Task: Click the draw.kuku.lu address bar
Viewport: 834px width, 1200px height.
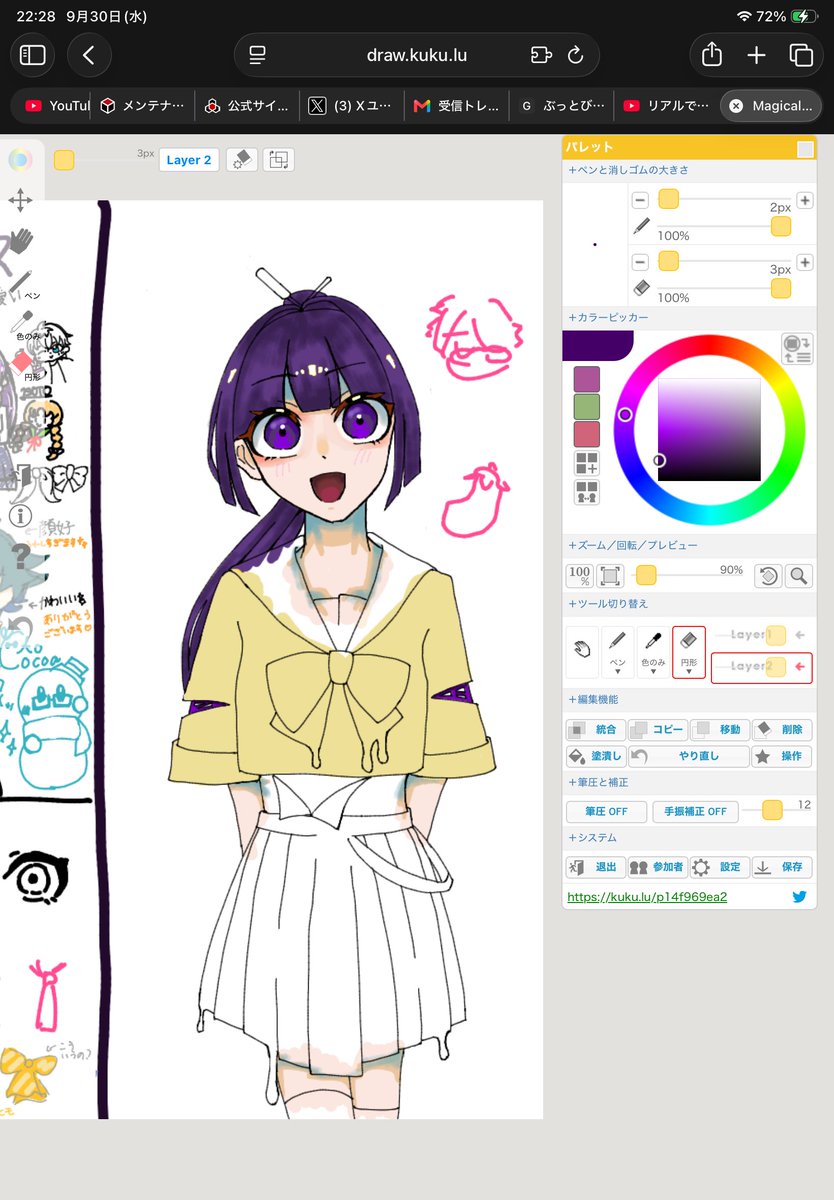Action: tap(416, 55)
